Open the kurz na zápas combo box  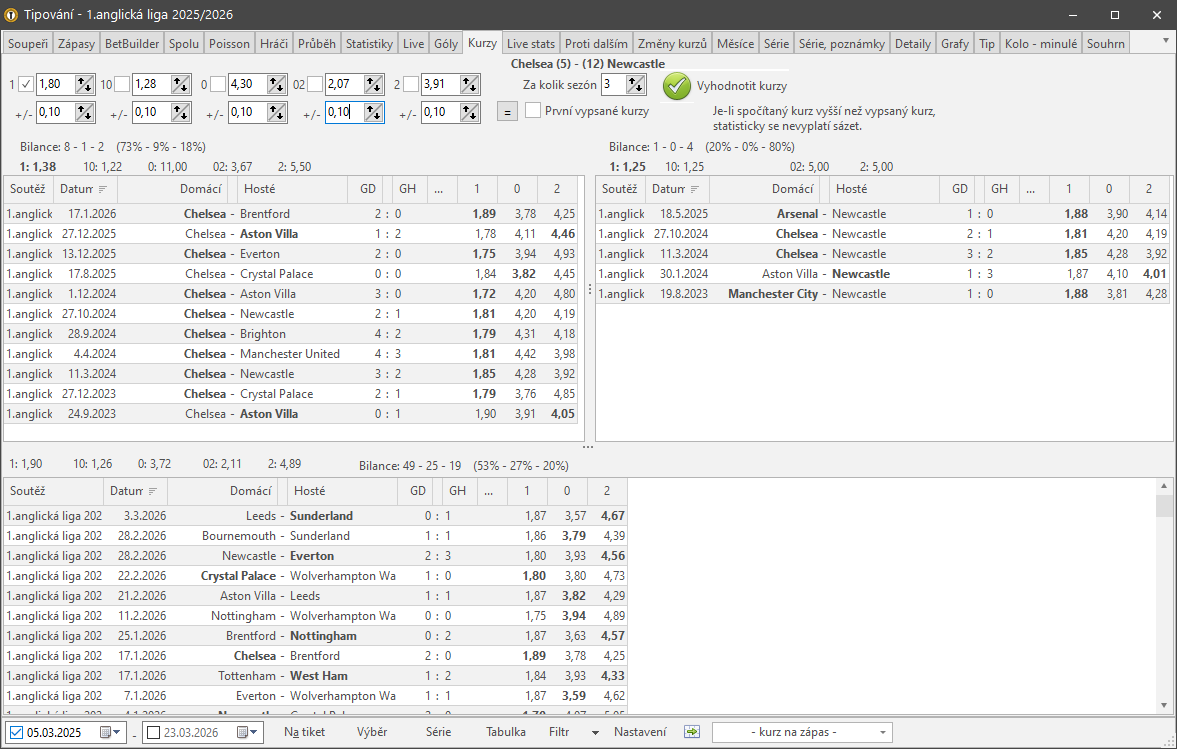coord(801,733)
